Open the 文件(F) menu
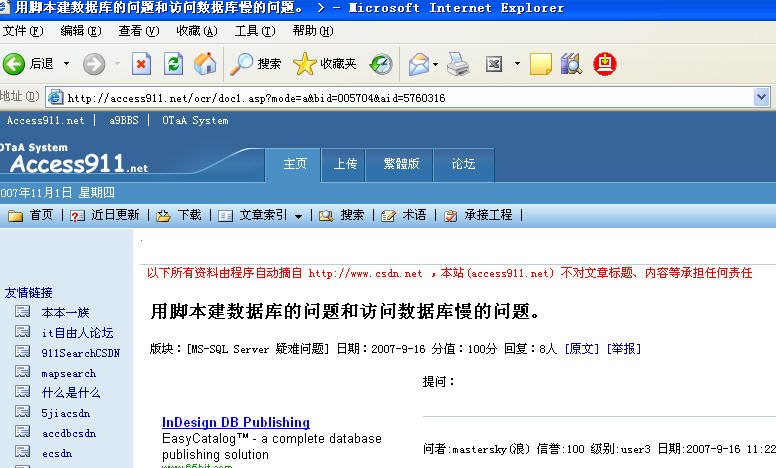Image resolution: width=776 pixels, height=468 pixels. coord(23,31)
